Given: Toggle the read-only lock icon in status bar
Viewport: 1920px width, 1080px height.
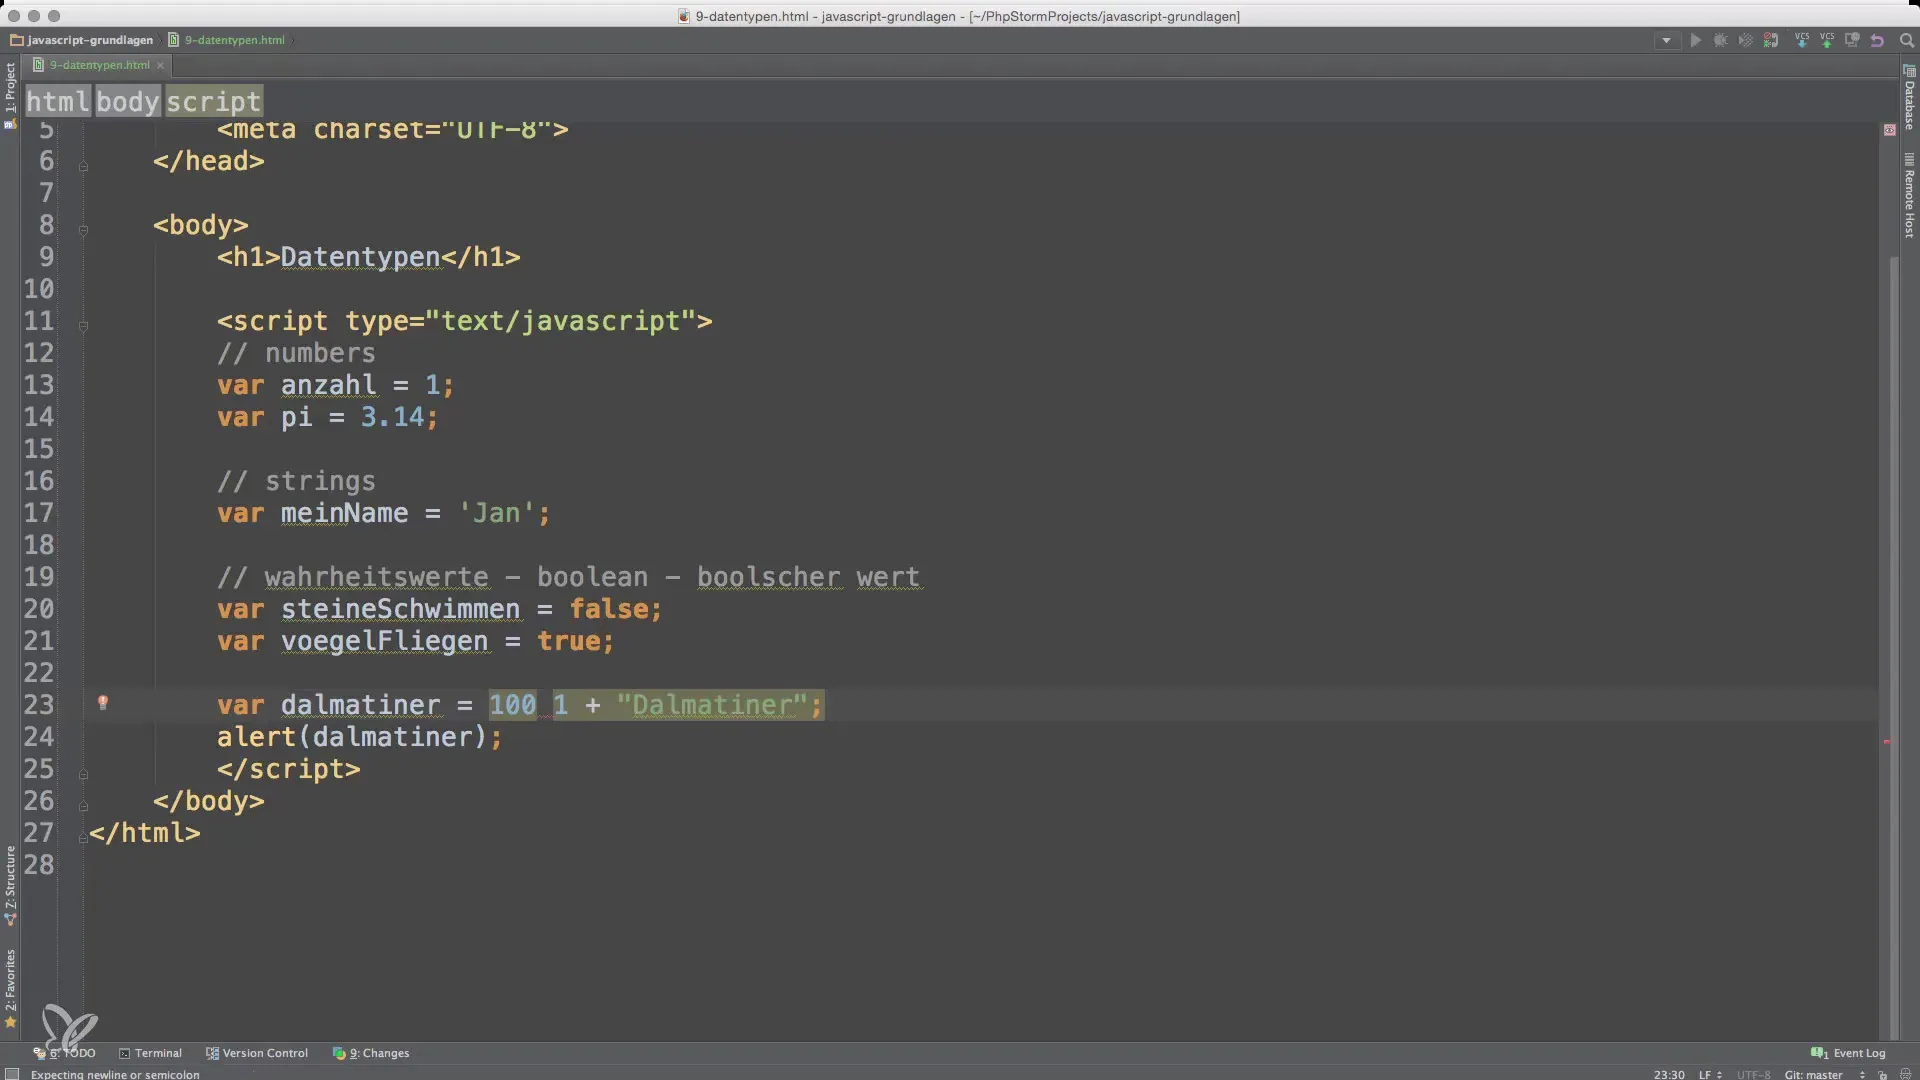Looking at the screenshot, I should click(1882, 1075).
